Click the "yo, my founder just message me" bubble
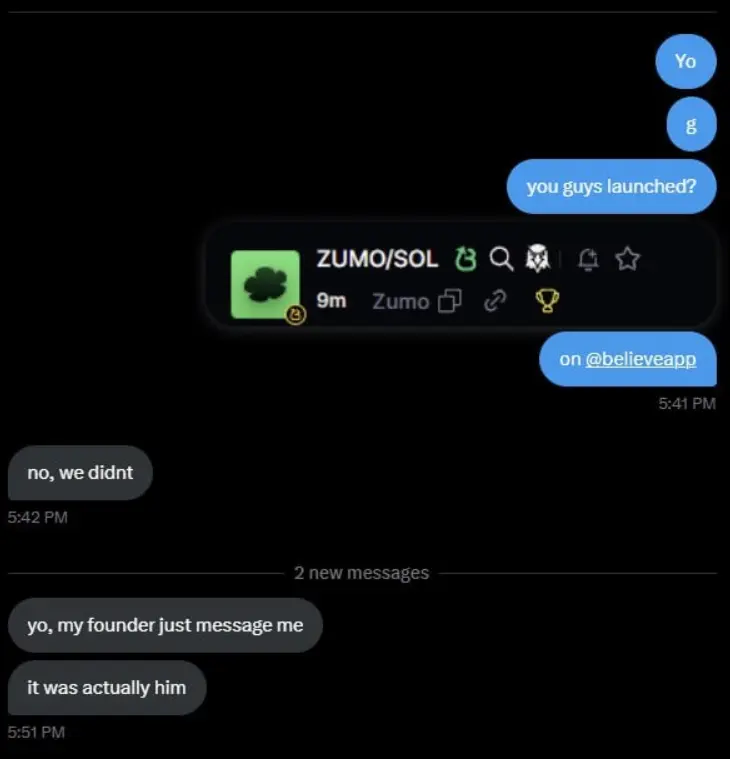Screen dimensions: 730x759 165,625
